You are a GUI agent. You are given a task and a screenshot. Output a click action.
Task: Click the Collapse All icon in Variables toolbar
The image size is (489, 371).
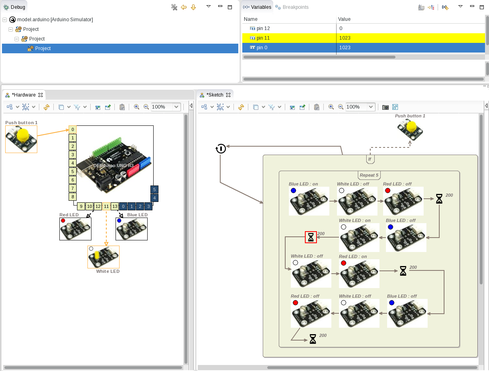click(x=445, y=7)
